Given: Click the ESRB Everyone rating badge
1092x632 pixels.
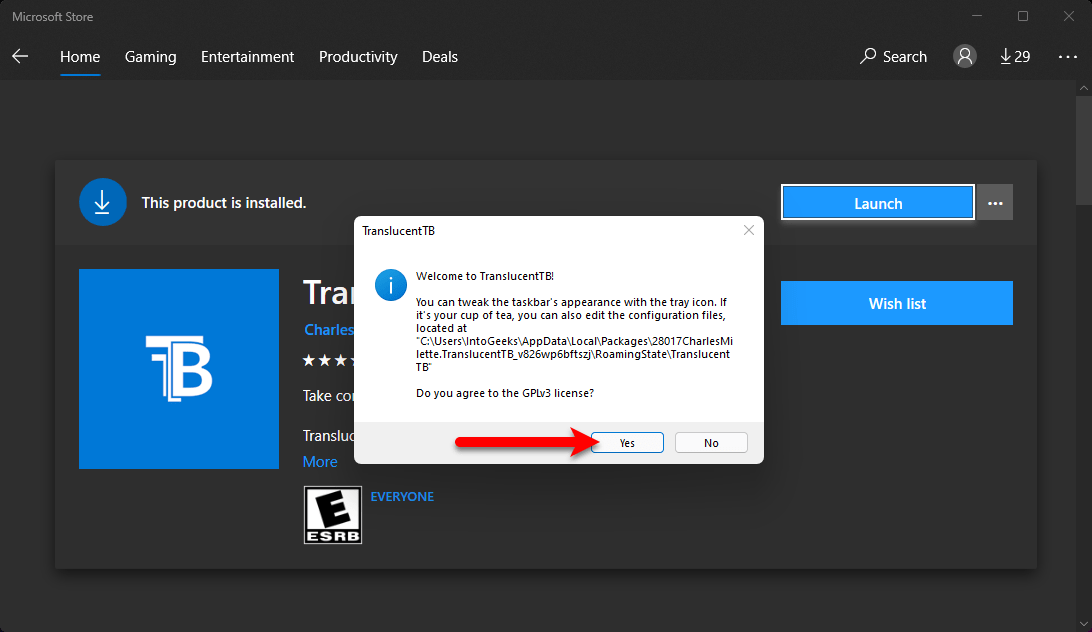Looking at the screenshot, I should [333, 515].
